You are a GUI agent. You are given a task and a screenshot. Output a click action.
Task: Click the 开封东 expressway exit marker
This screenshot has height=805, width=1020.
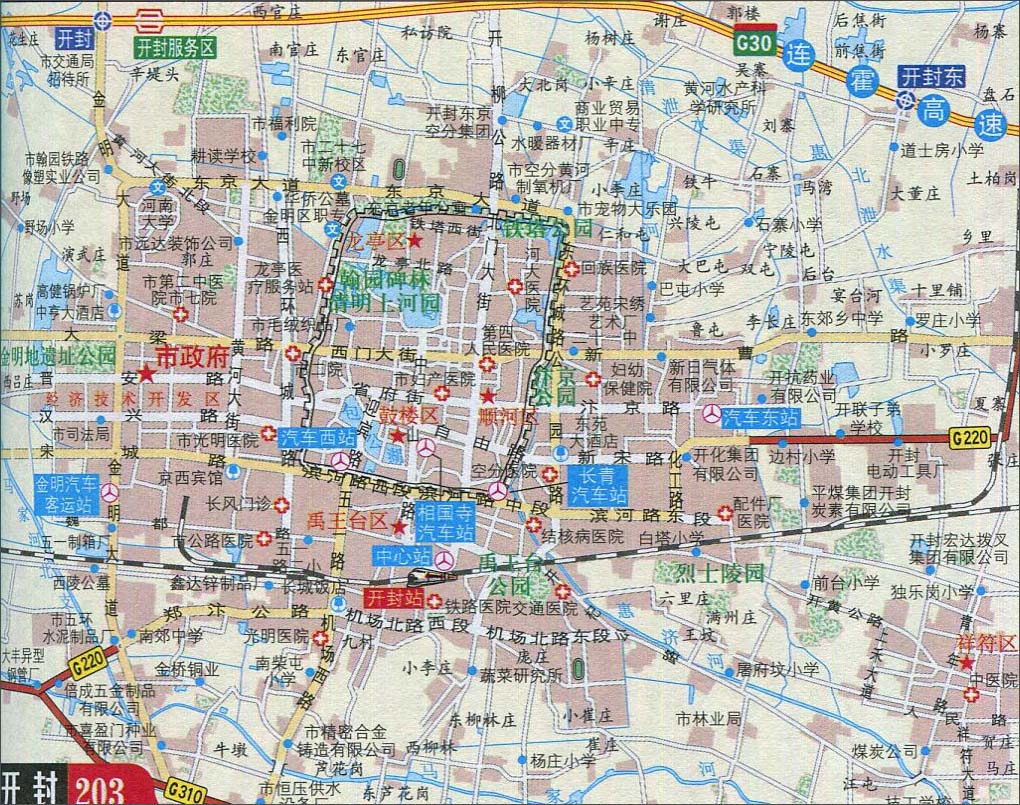(904, 99)
